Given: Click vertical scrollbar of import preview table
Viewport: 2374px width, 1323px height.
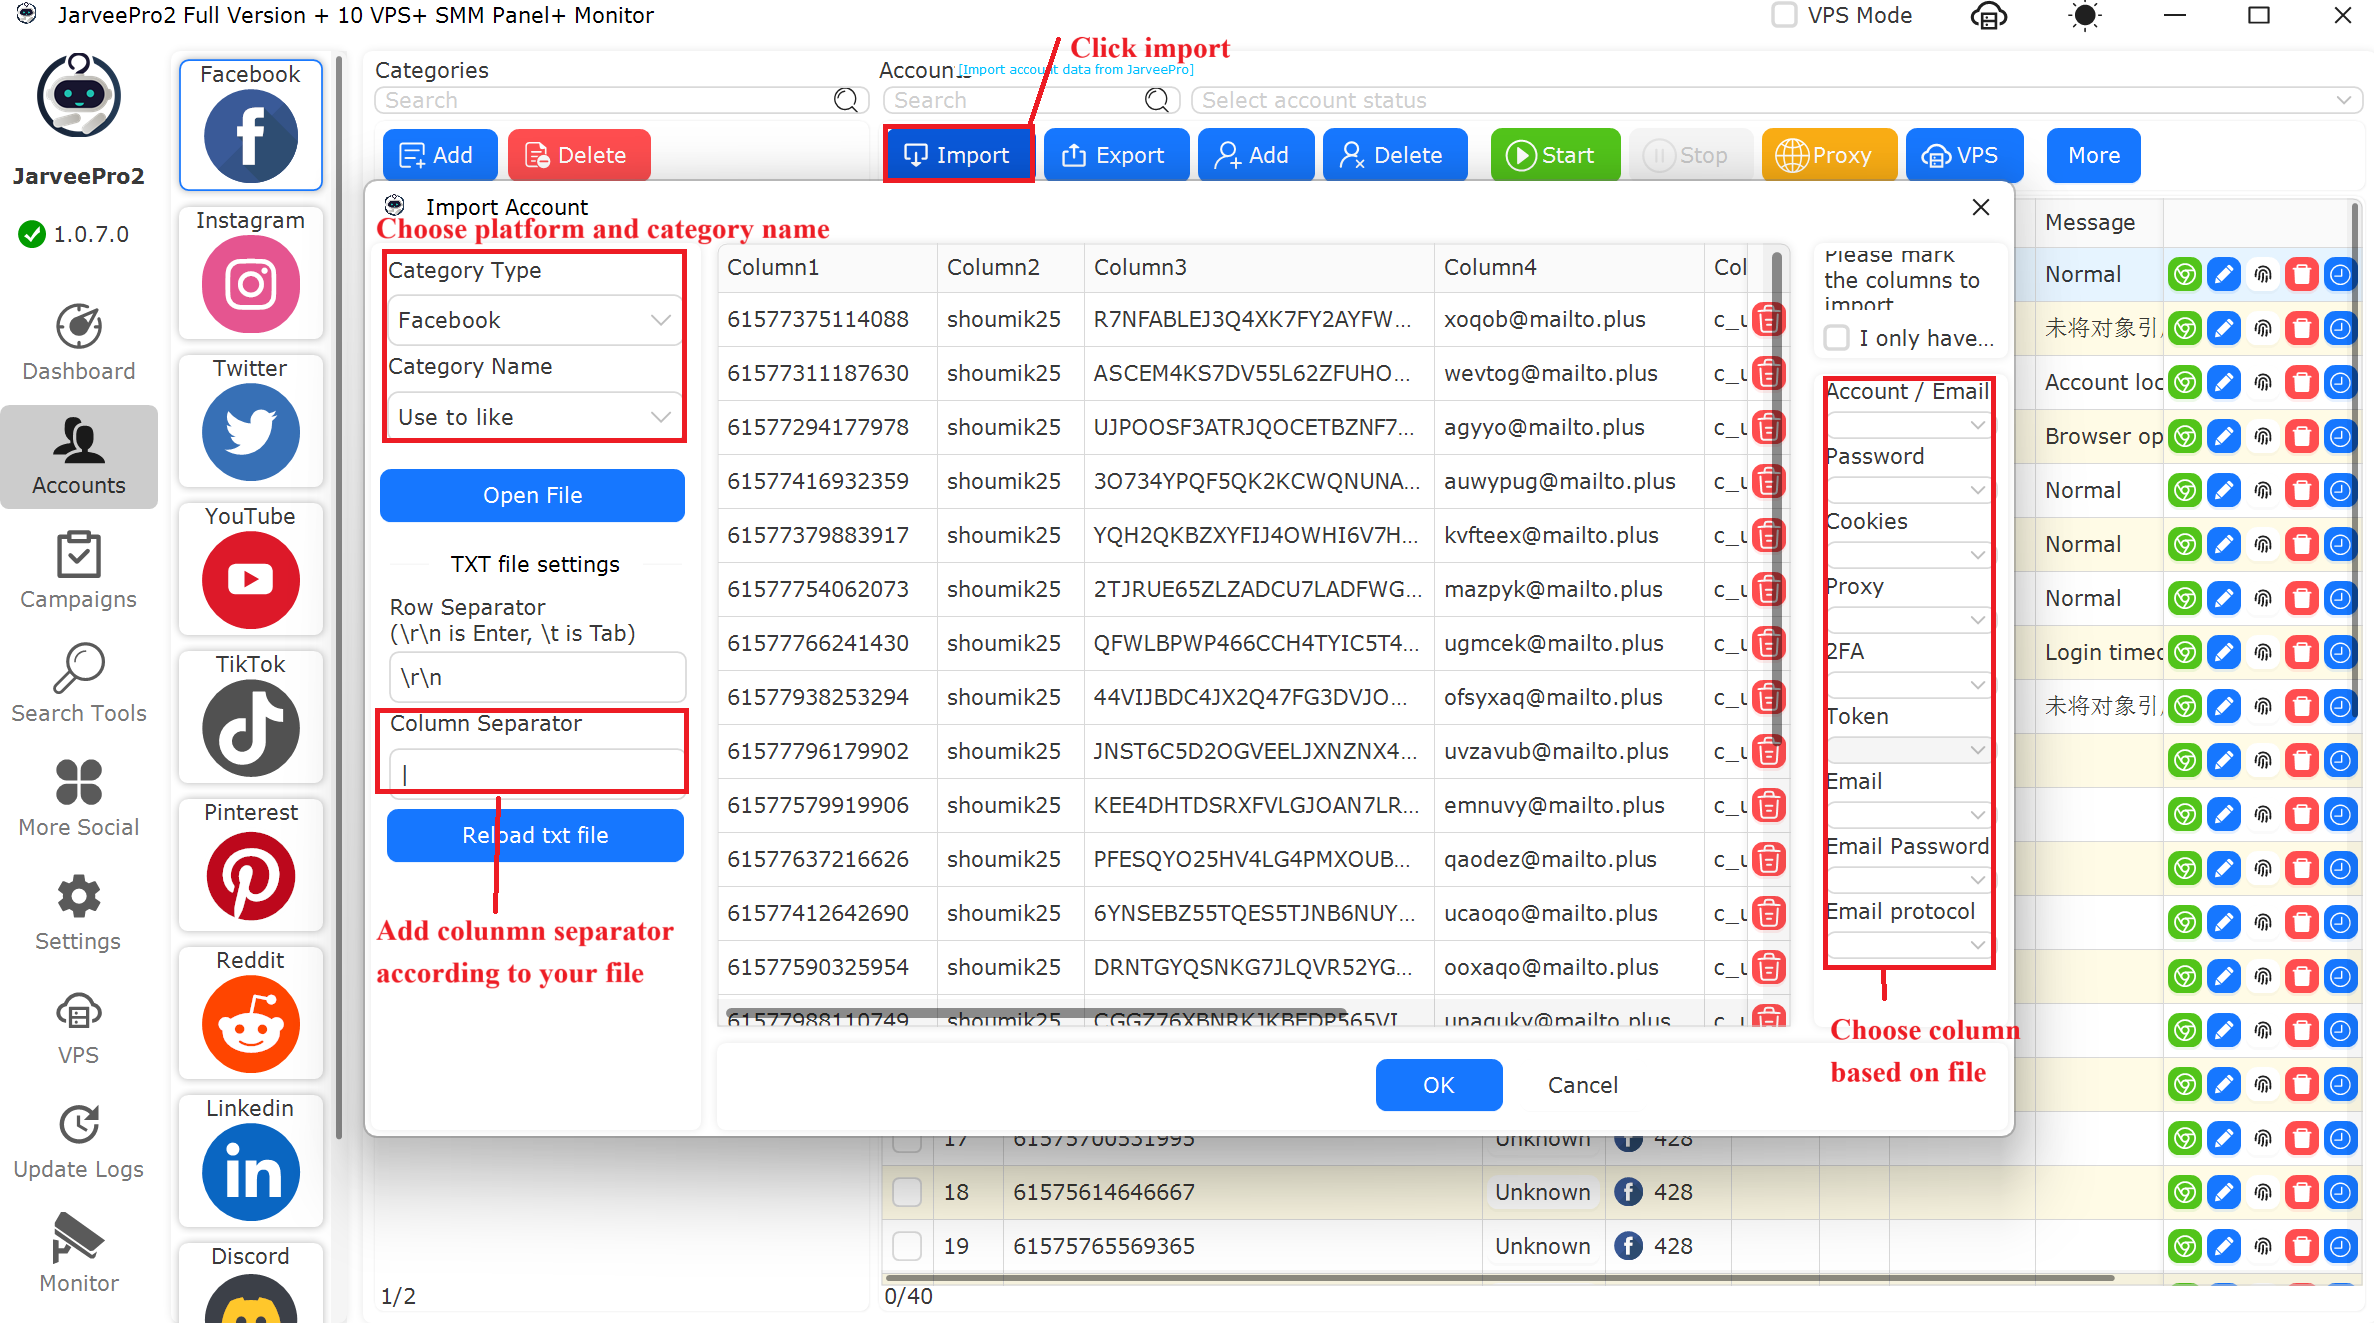Looking at the screenshot, I should coord(1777,500).
